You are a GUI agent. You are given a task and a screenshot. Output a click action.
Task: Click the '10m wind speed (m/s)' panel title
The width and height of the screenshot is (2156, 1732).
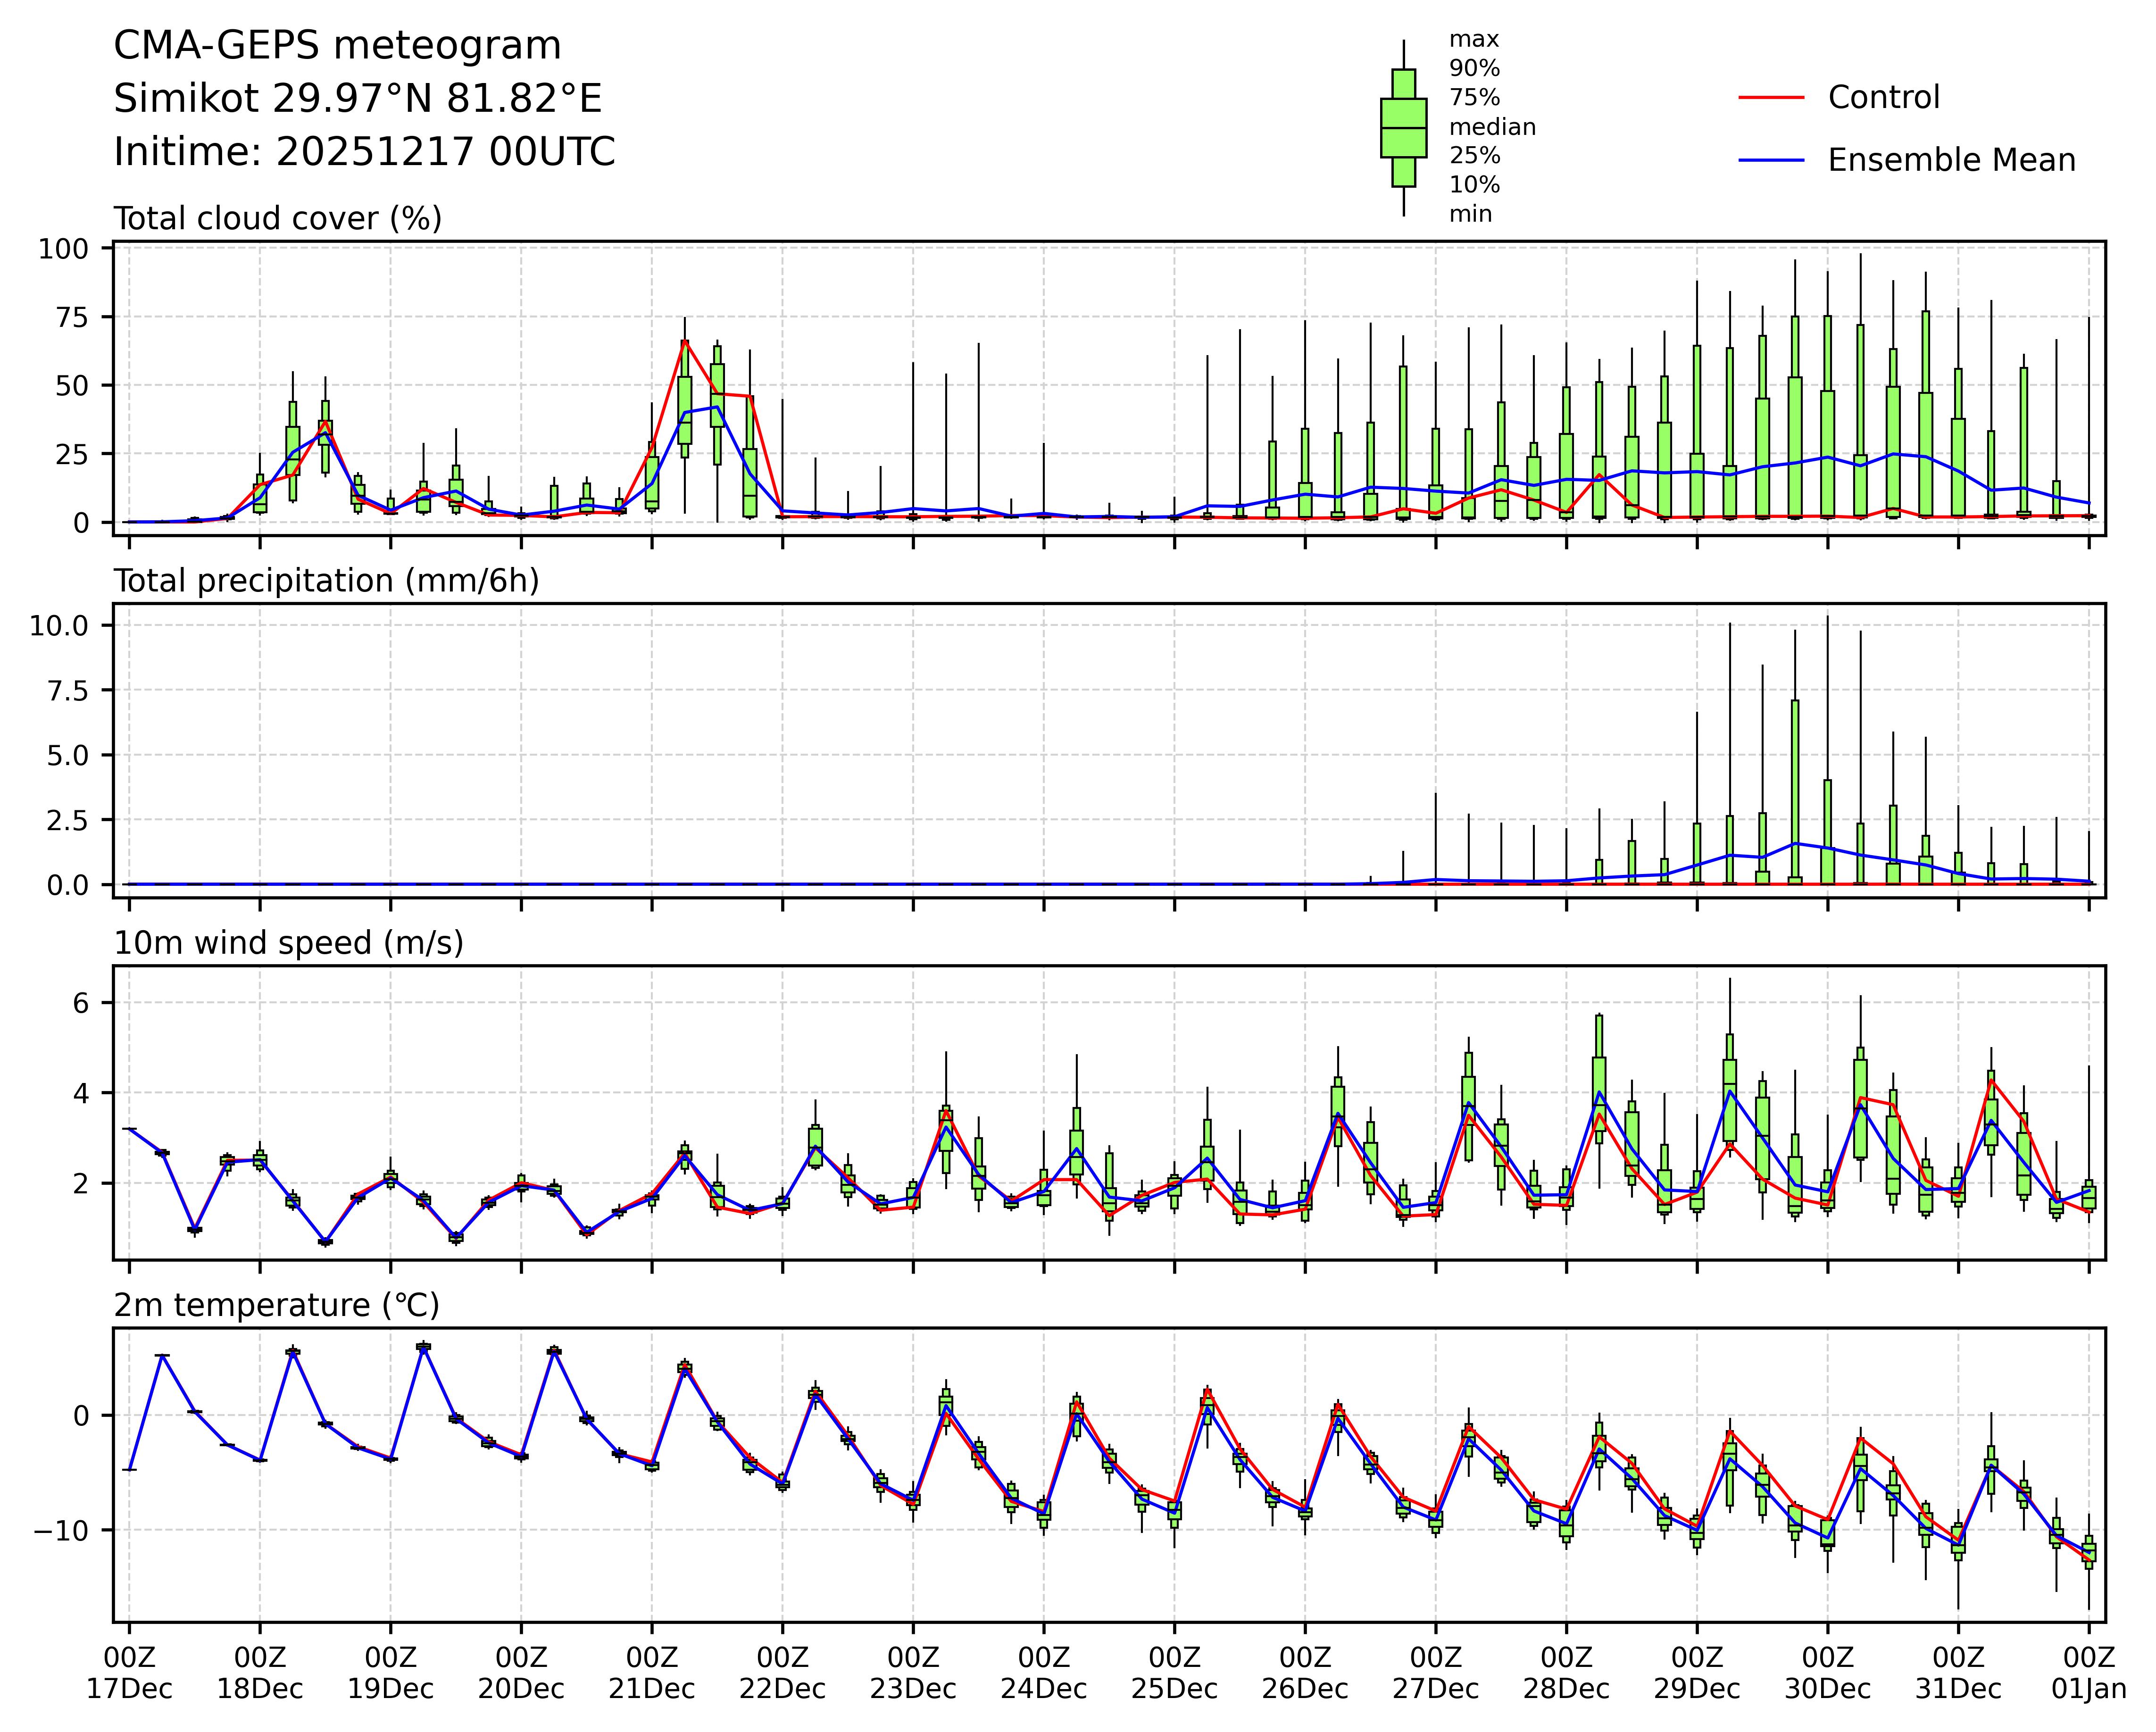click(x=288, y=943)
